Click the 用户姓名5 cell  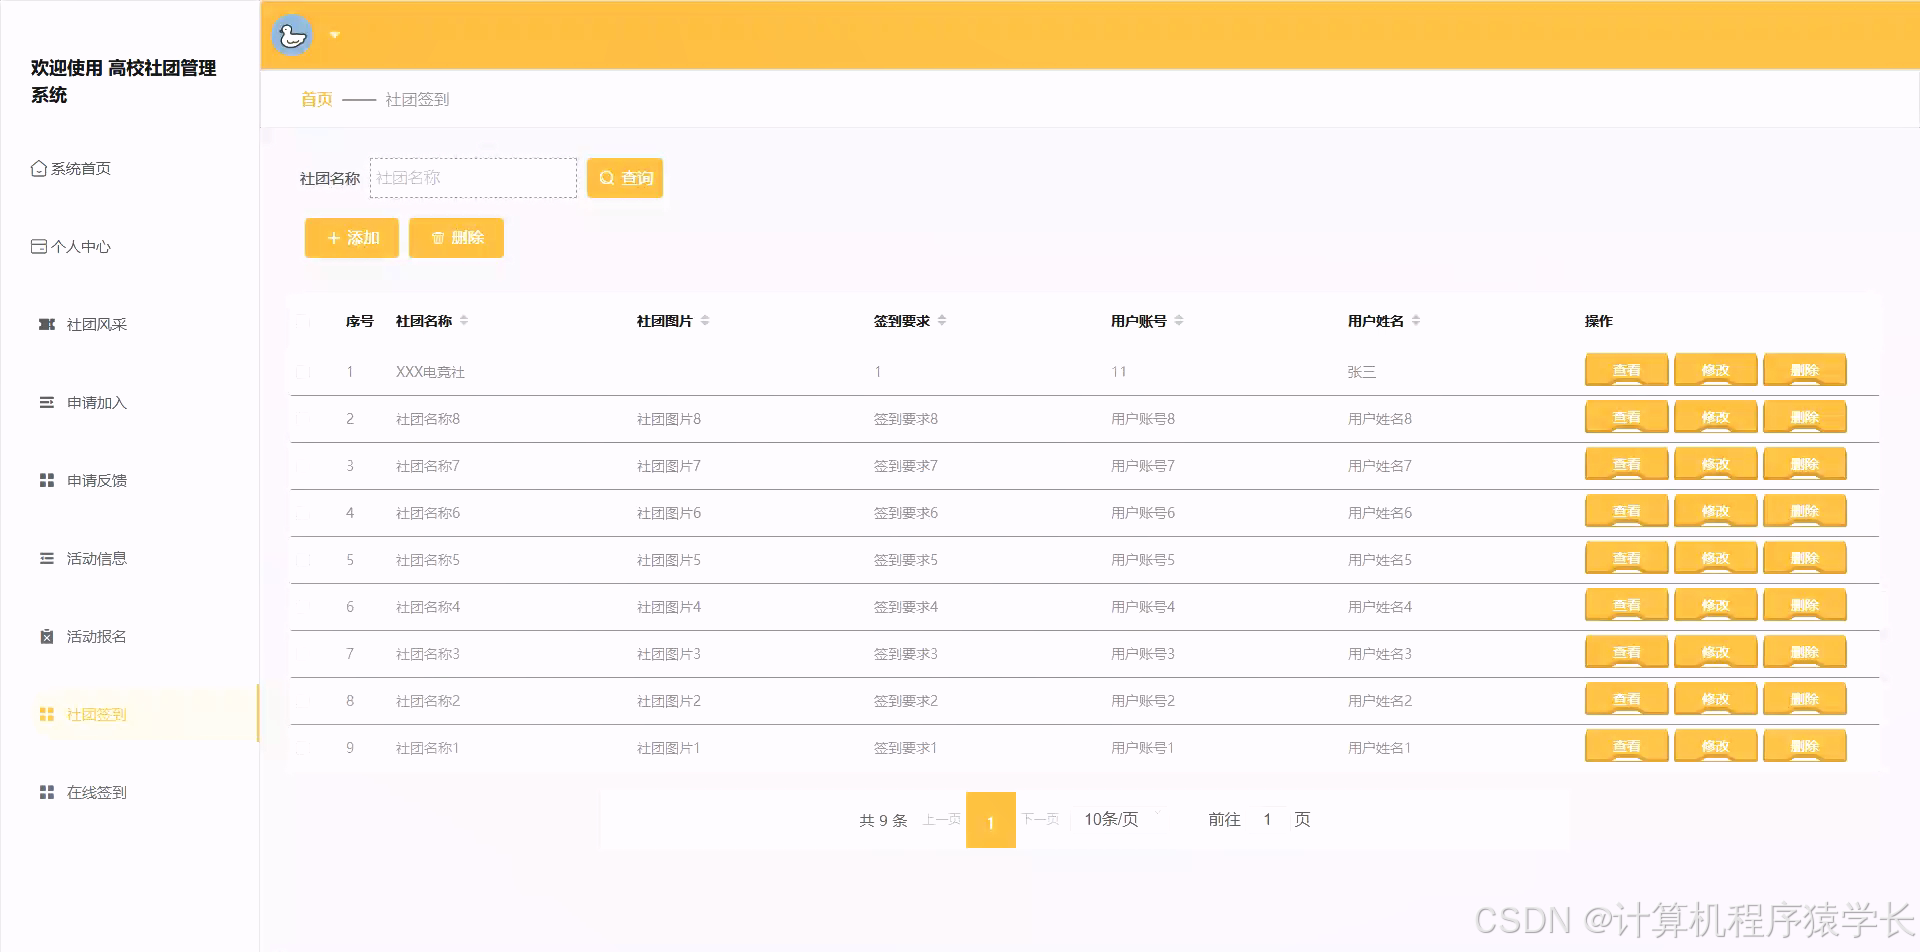click(1380, 560)
